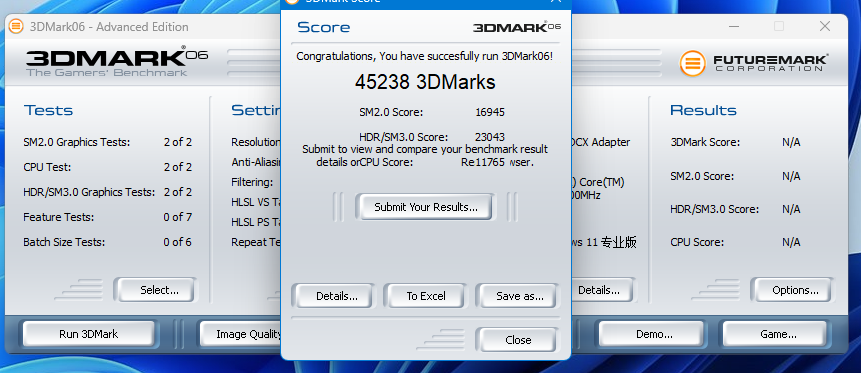Screen dimensions: 861x373
Task: Click the 45238 3DMarks score text
Action: tap(425, 82)
